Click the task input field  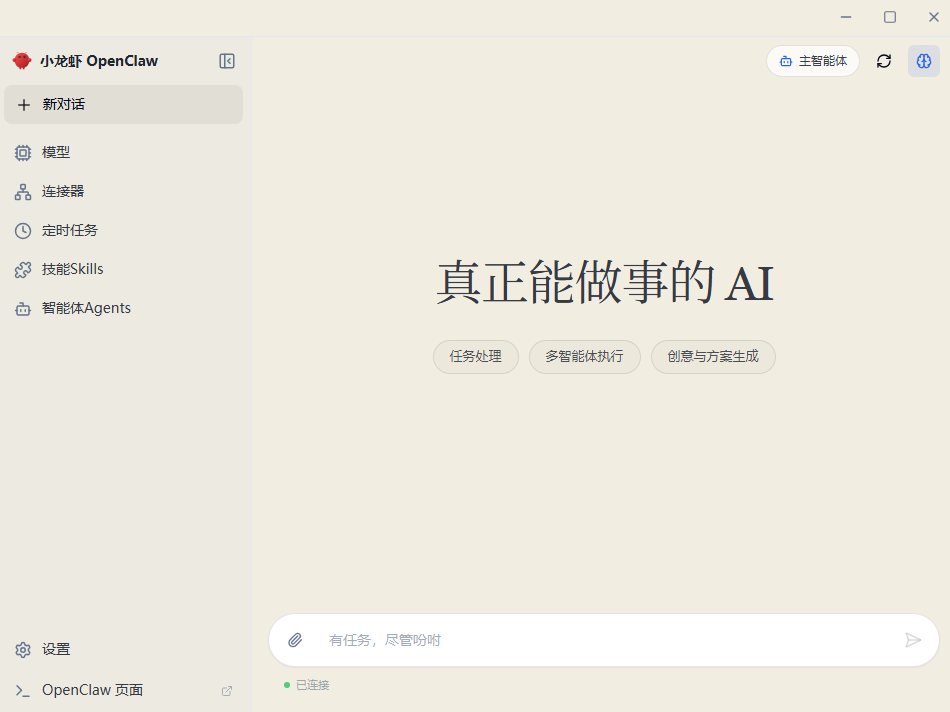click(600, 640)
